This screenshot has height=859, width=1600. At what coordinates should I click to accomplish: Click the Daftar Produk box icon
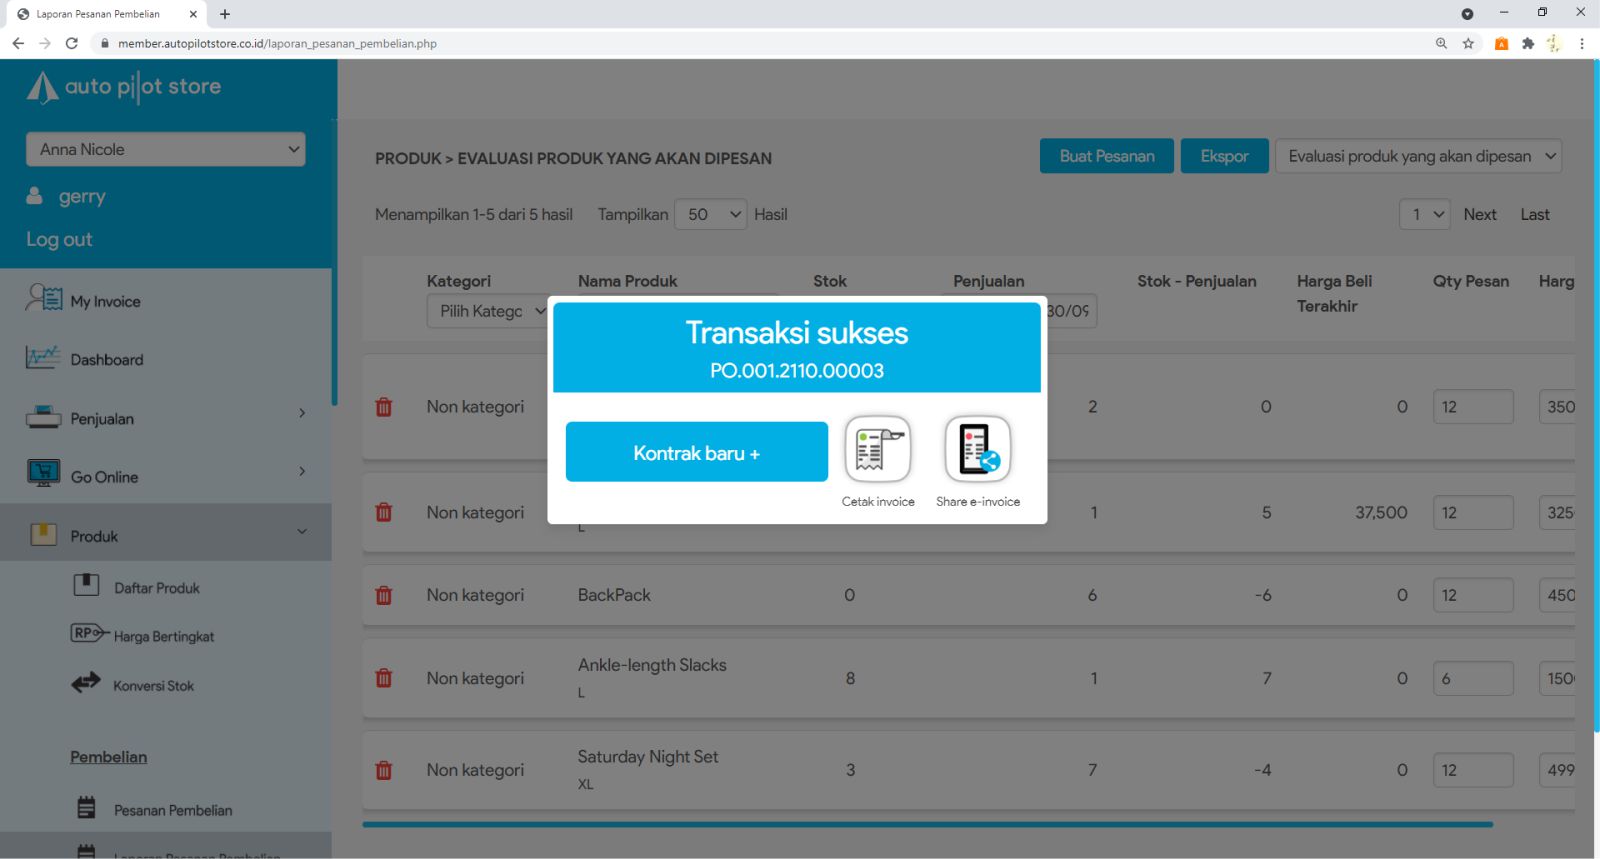coord(87,585)
